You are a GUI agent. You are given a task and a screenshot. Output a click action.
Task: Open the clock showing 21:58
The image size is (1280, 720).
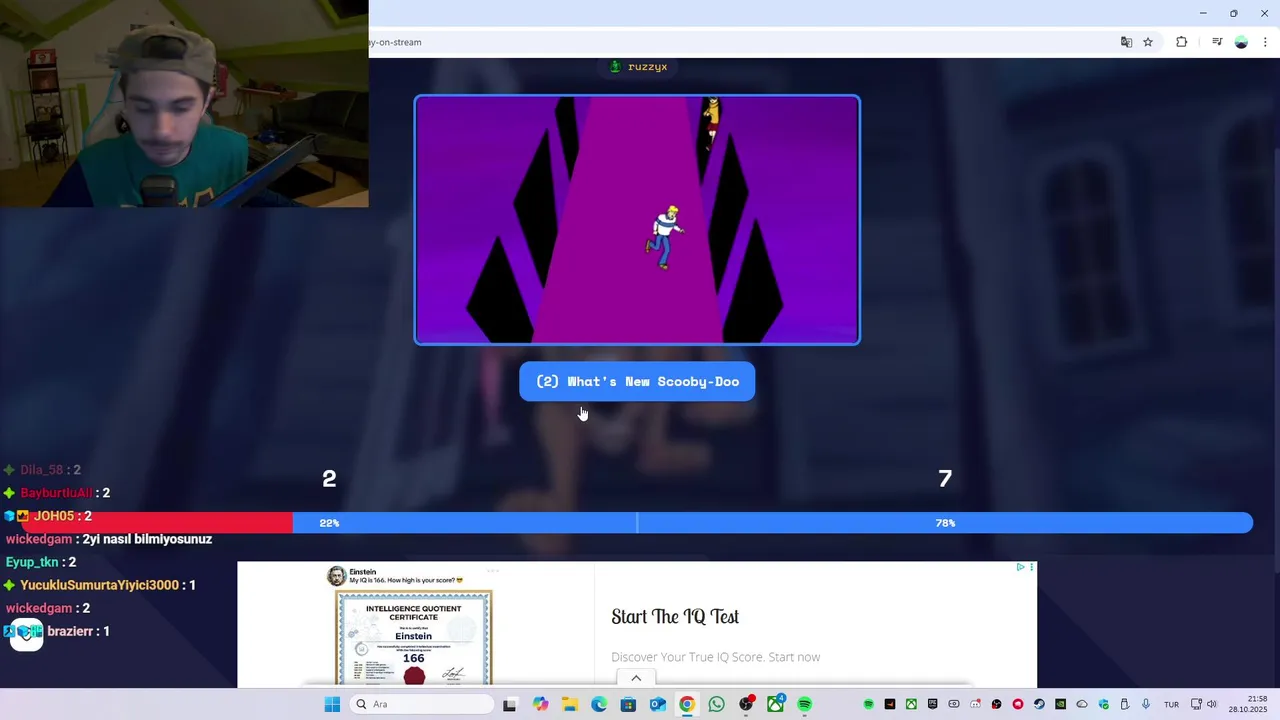click(x=1248, y=704)
